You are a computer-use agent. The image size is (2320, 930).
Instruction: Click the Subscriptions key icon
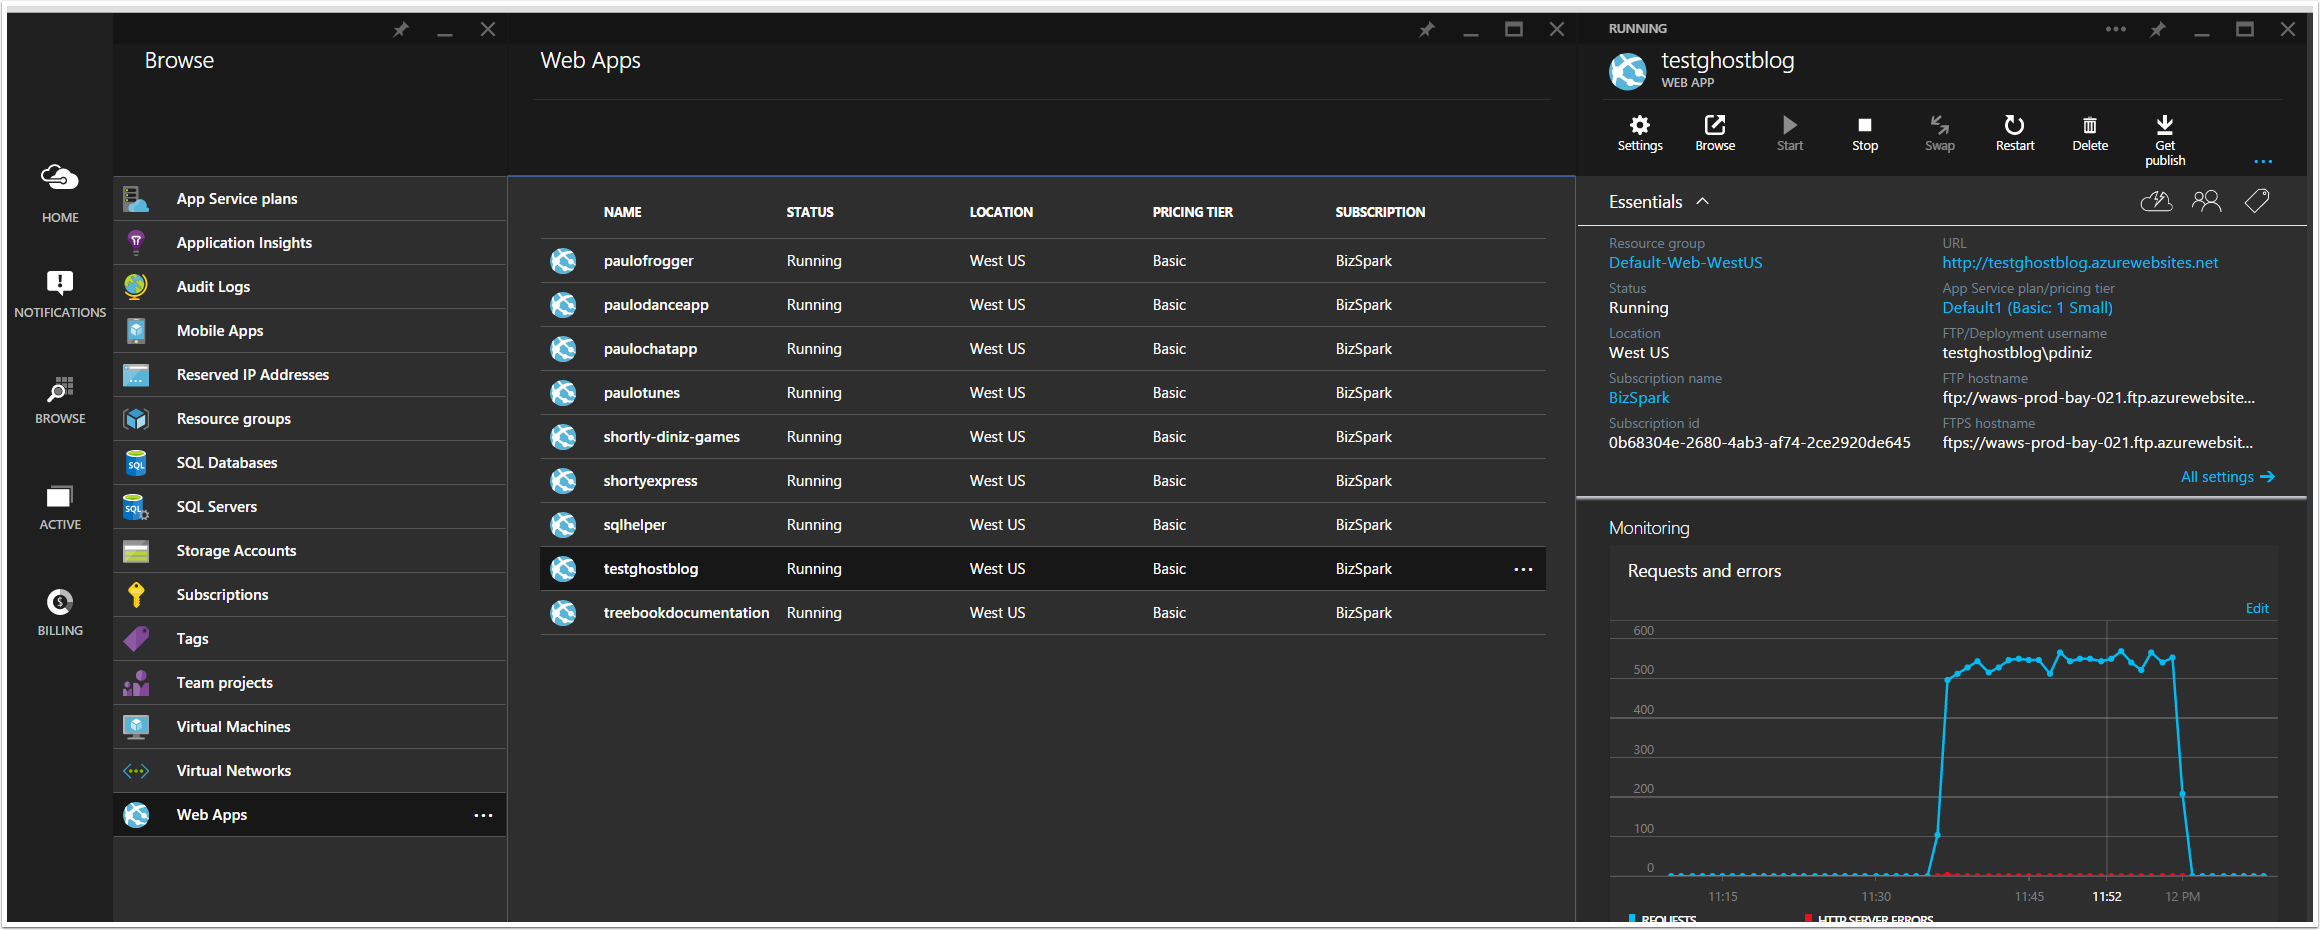pos(136,595)
